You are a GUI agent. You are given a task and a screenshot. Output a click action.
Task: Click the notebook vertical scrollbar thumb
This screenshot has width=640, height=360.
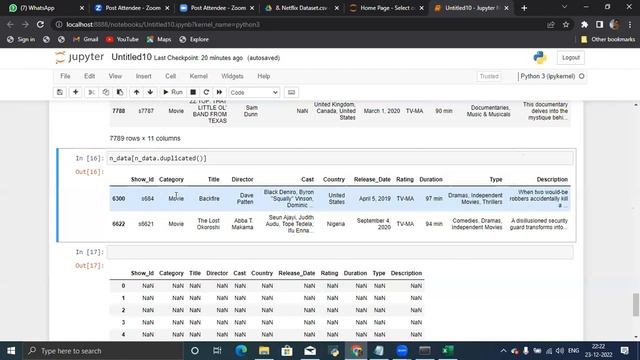[x=636, y=304]
